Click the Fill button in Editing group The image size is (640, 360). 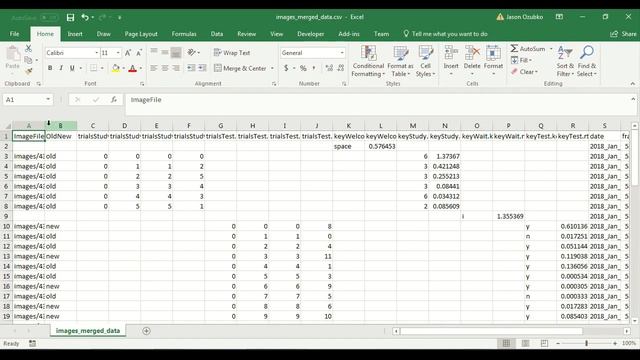521,60
